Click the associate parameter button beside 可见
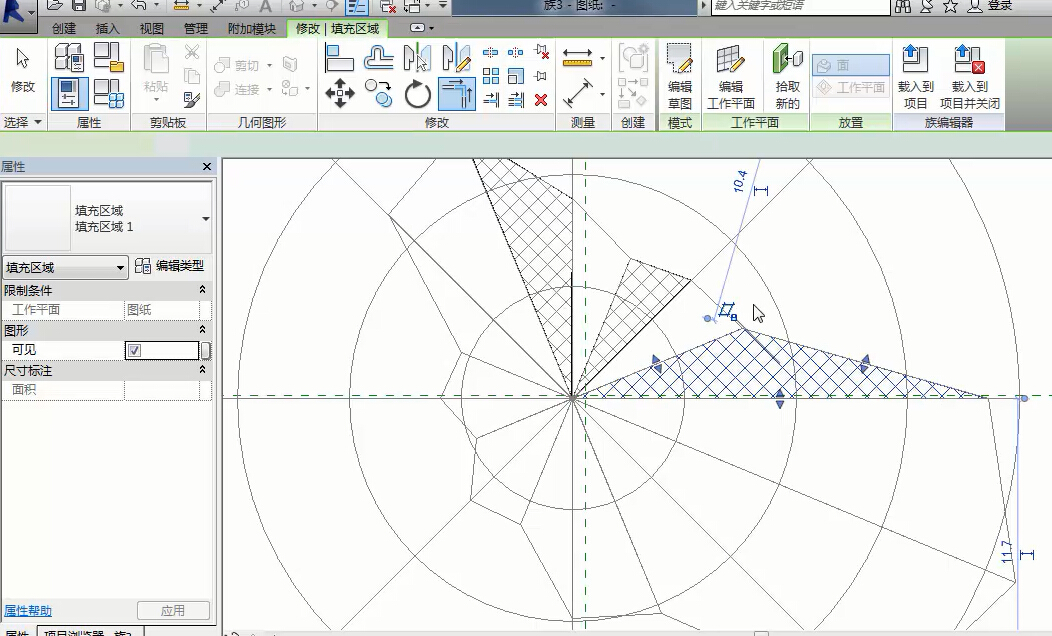 point(206,350)
